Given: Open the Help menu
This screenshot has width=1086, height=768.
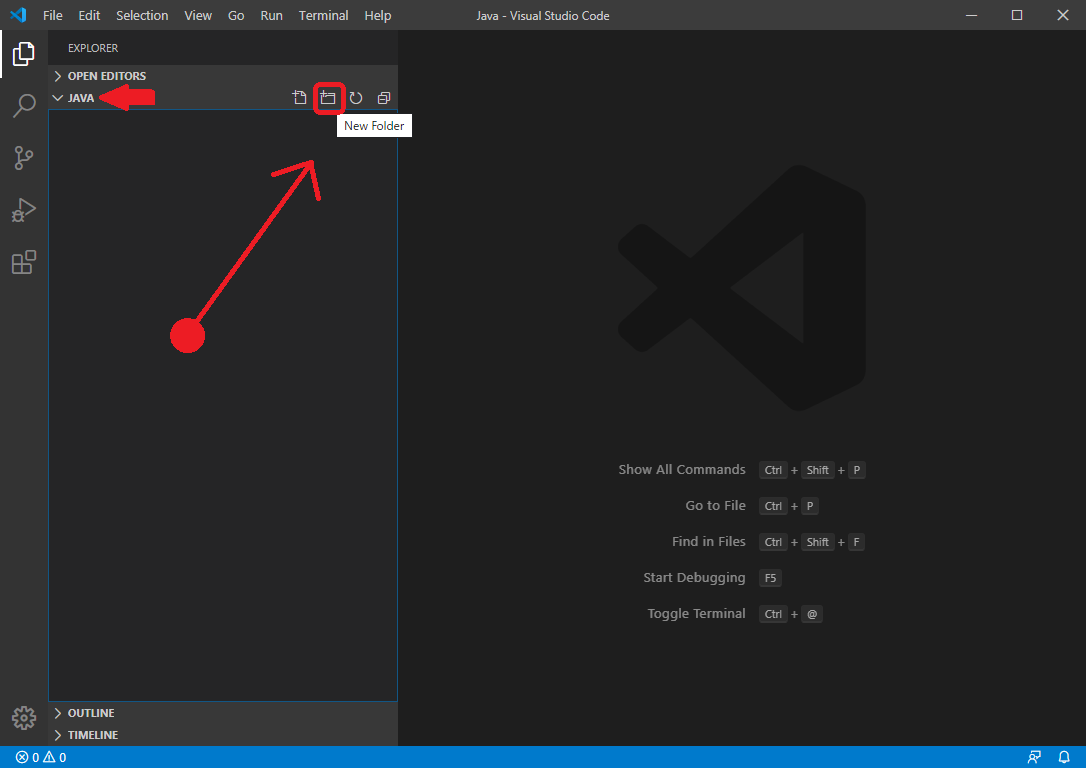Looking at the screenshot, I should click(x=377, y=15).
